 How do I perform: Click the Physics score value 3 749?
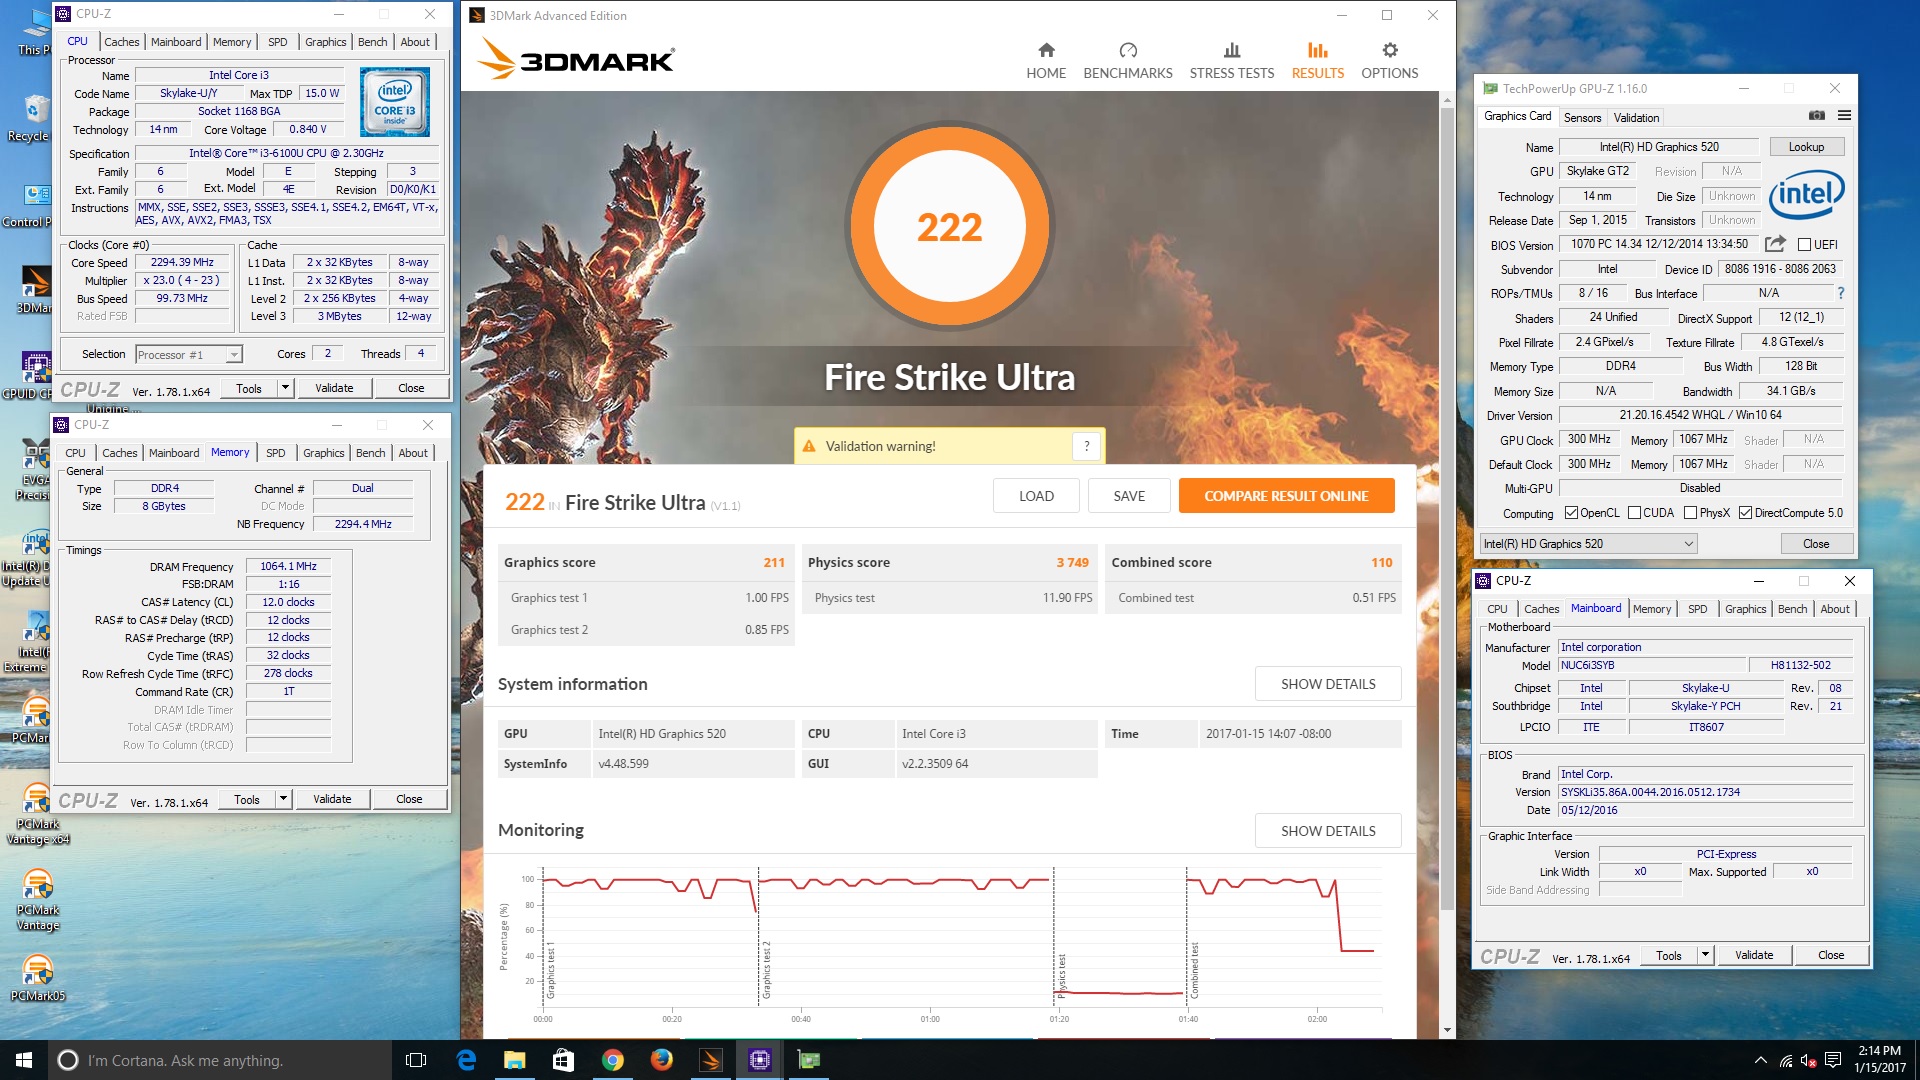coord(1072,563)
